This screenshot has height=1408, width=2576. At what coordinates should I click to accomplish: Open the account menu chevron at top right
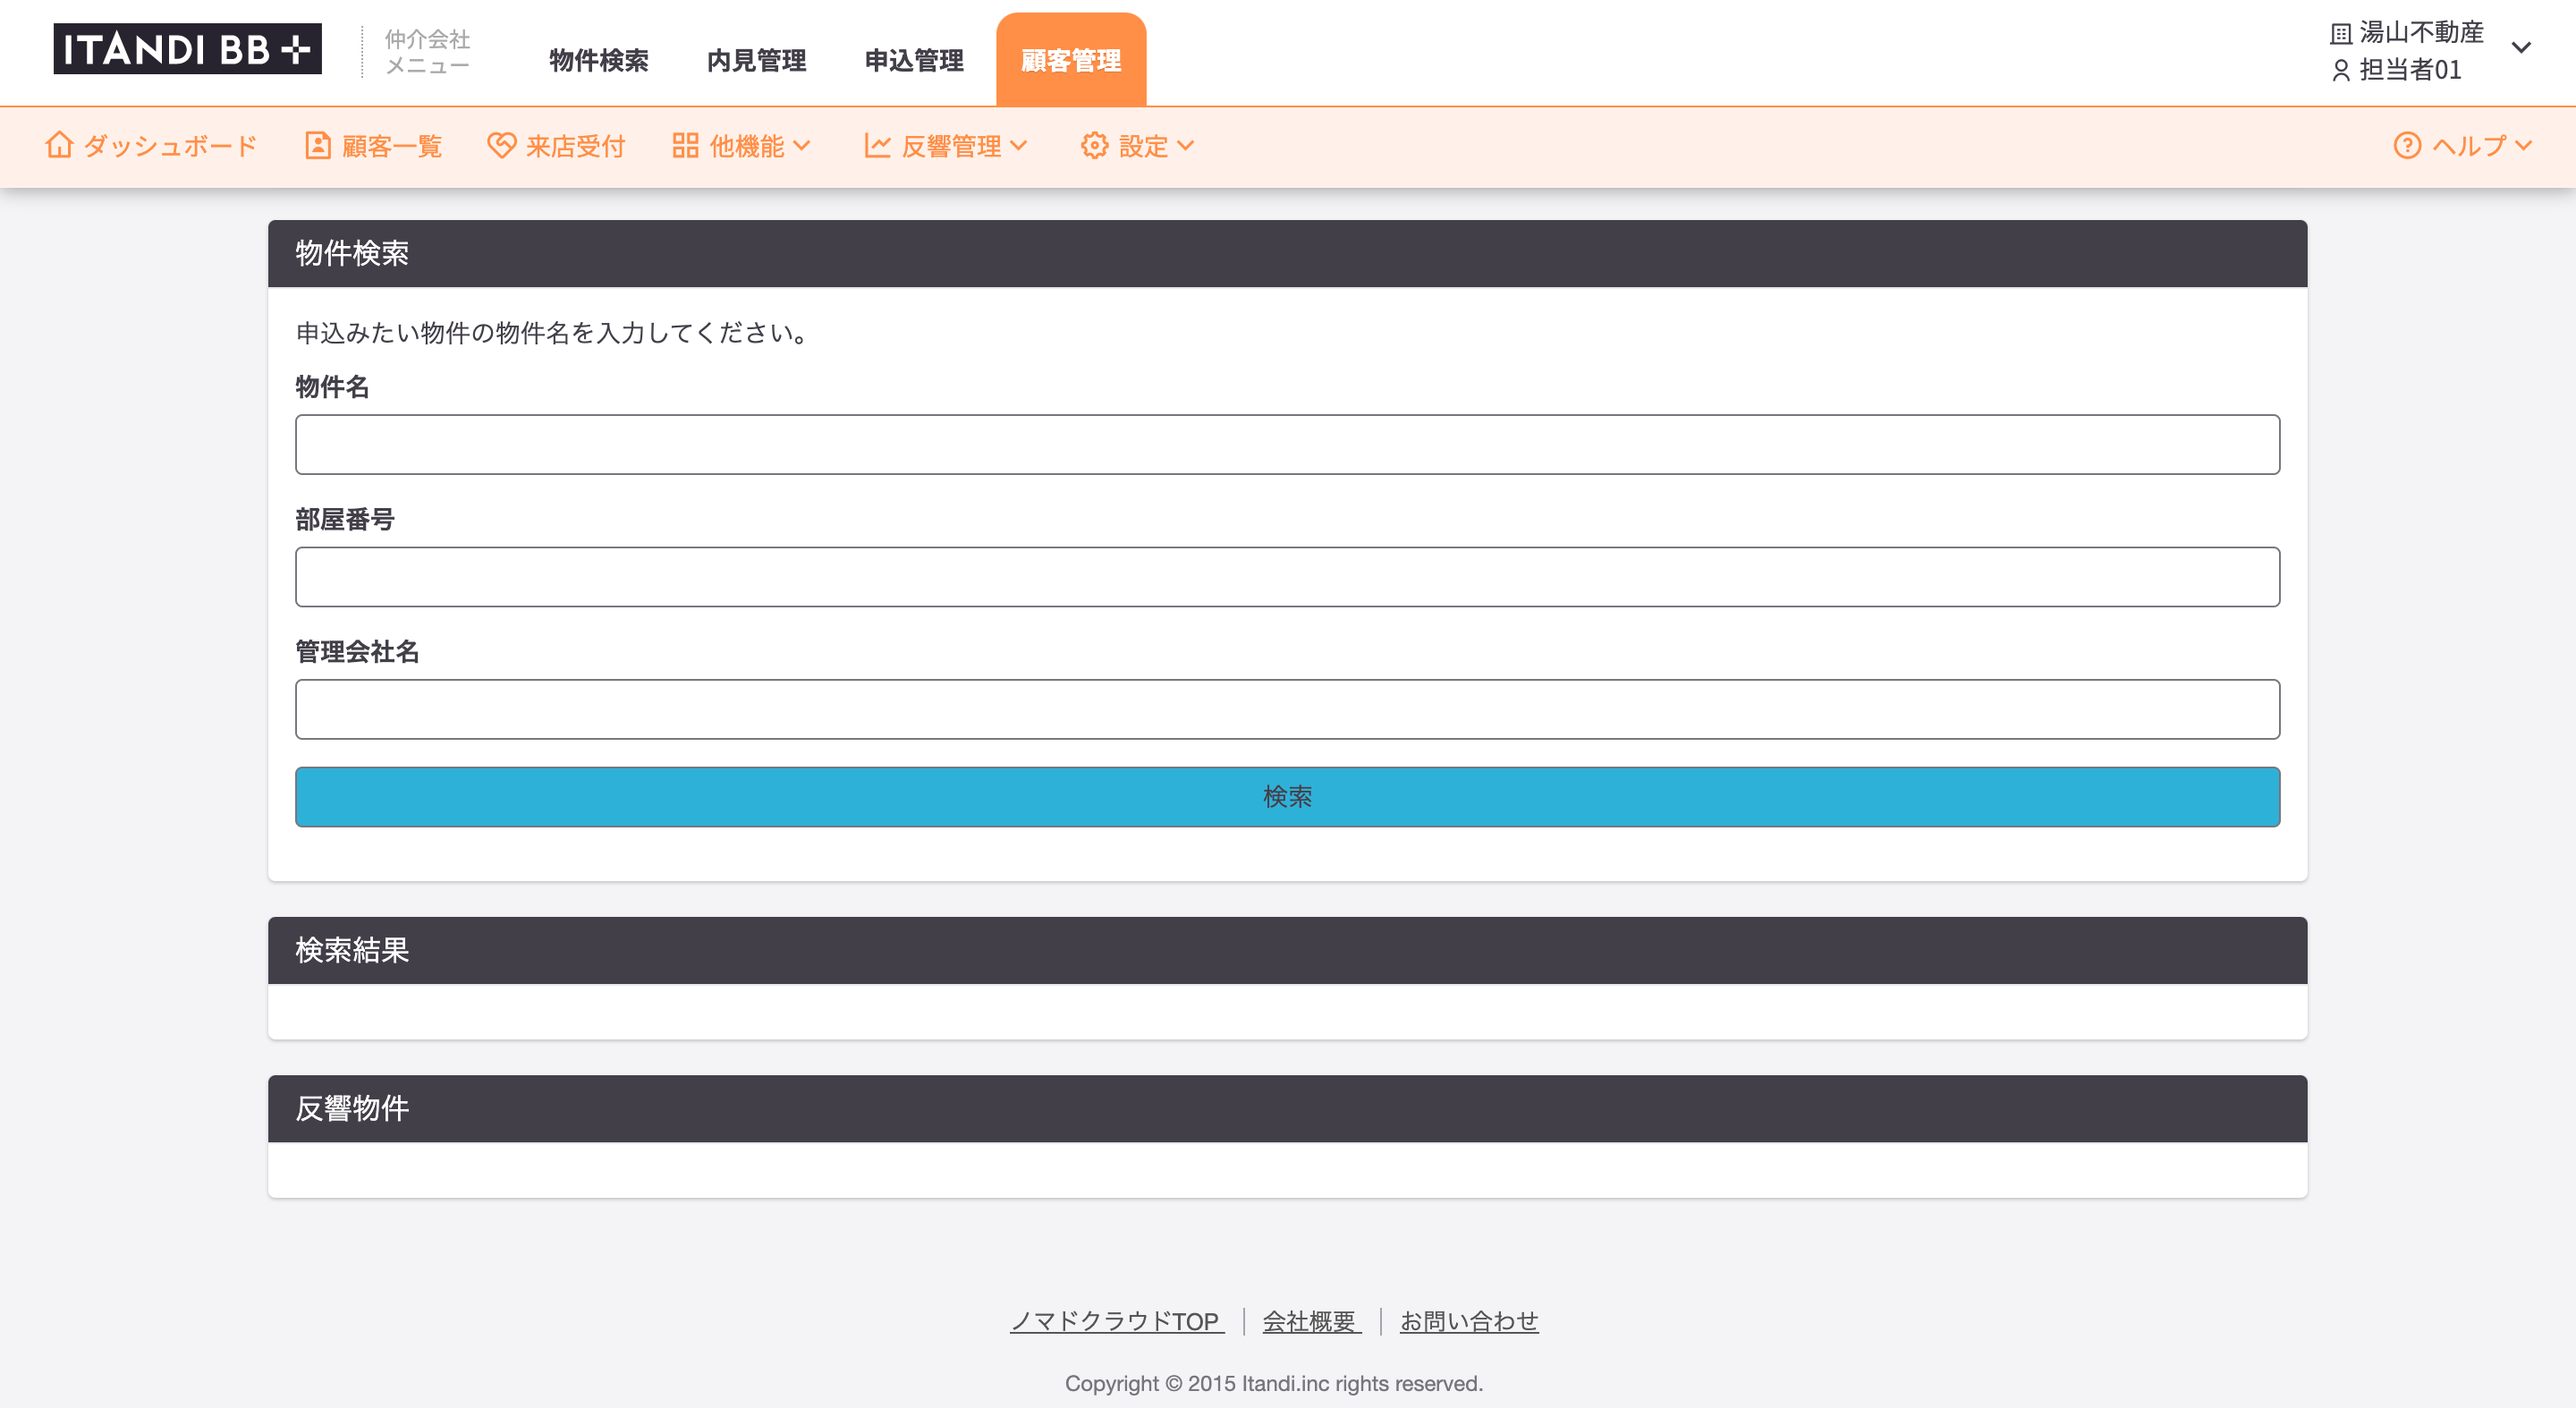(x=2521, y=47)
